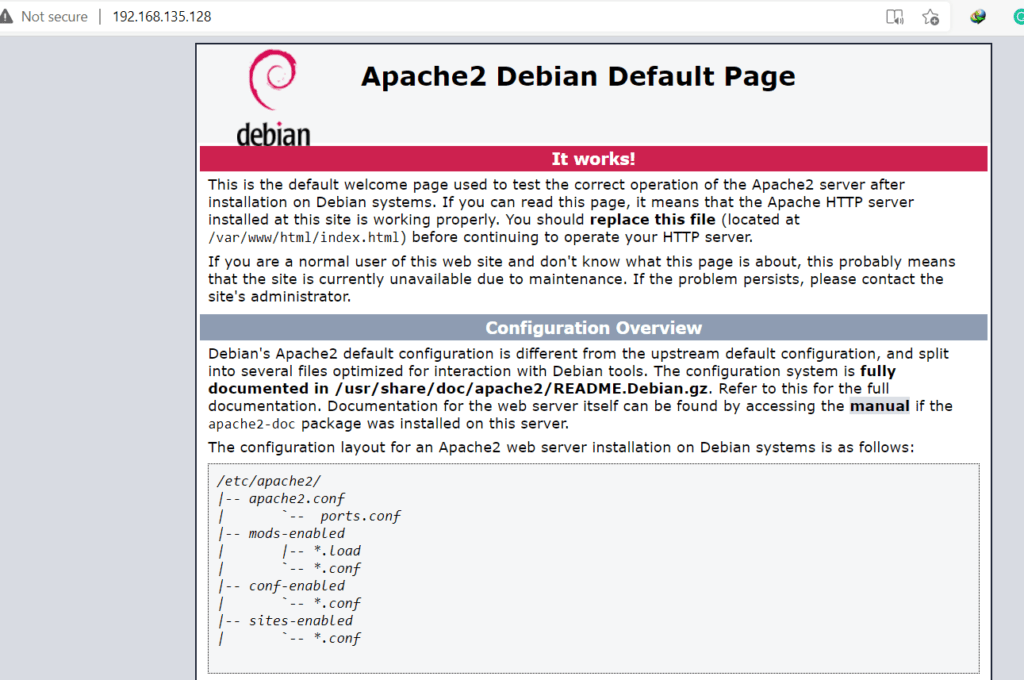This screenshot has height=680, width=1024.
Task: Click the "apache2.conf" entry in the layout
Action: 296,498
